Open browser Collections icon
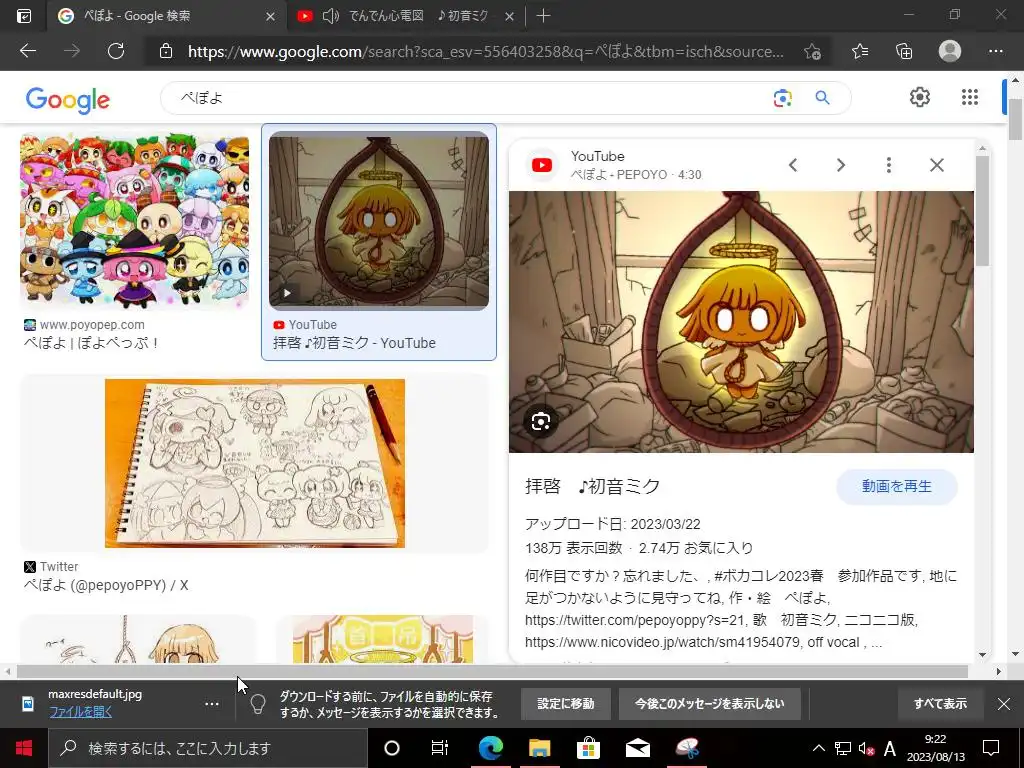The image size is (1024, 768). pos(904,51)
